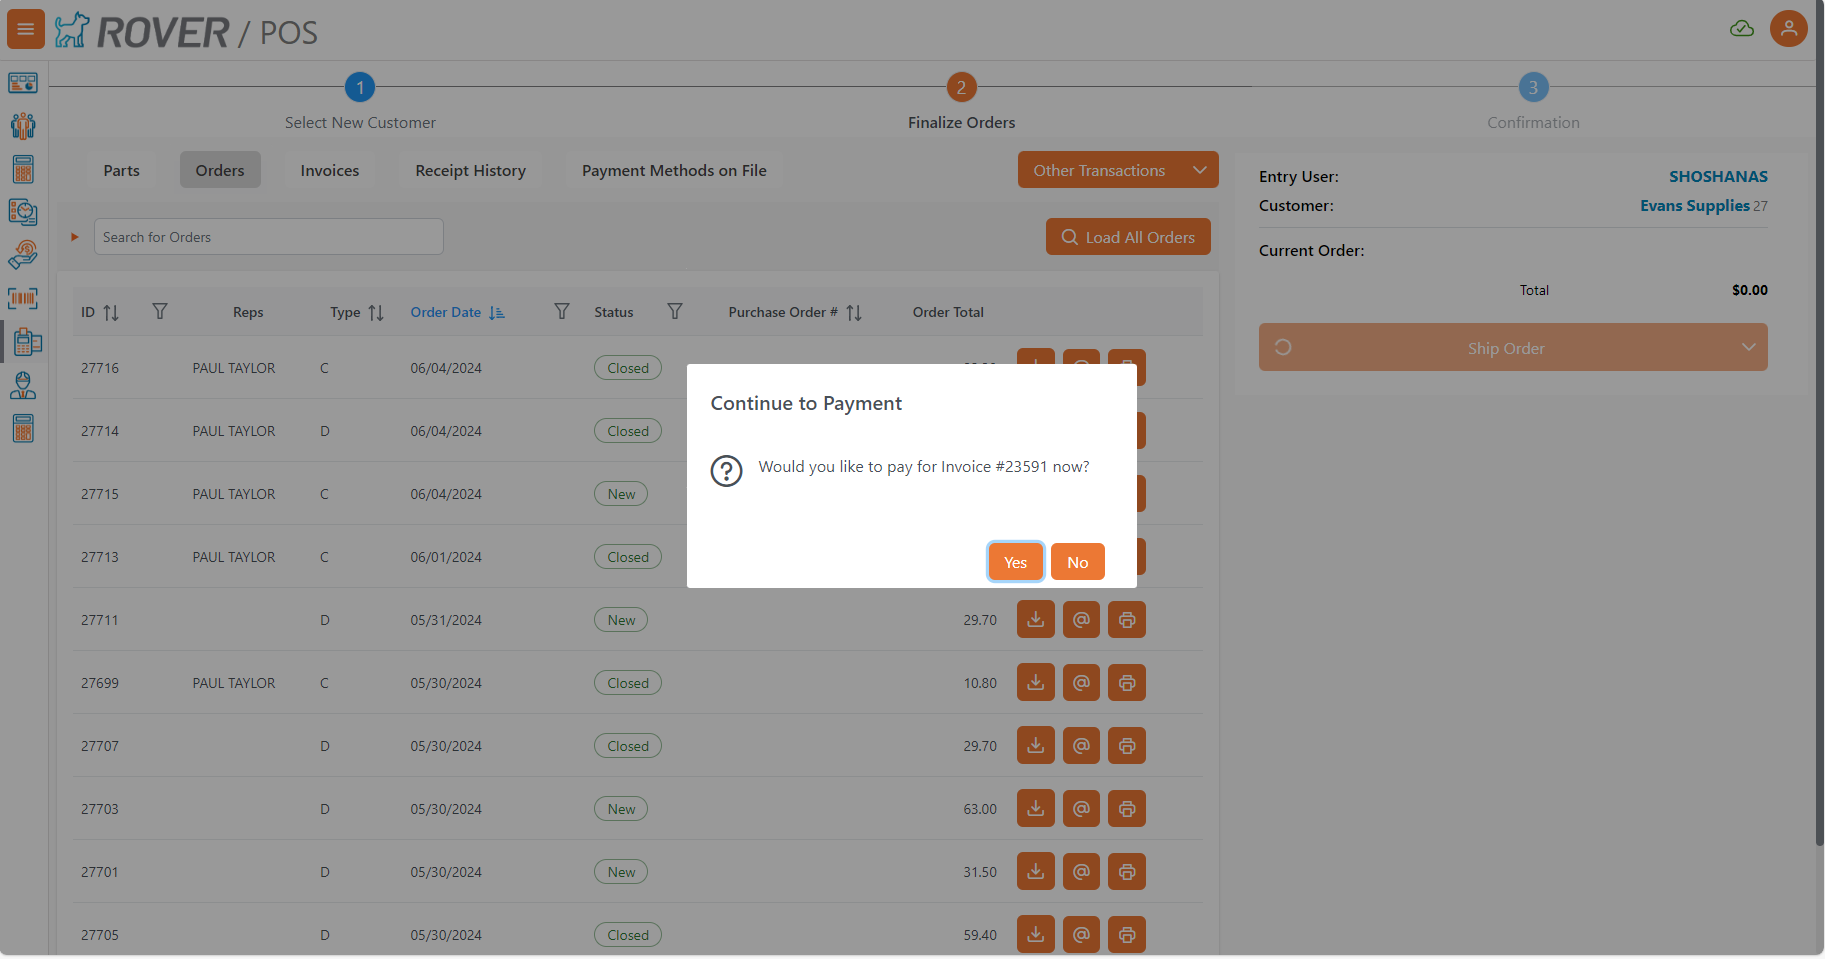Open the barcode scanner tool in the sidebar
The image size is (1825, 959).
[22, 298]
